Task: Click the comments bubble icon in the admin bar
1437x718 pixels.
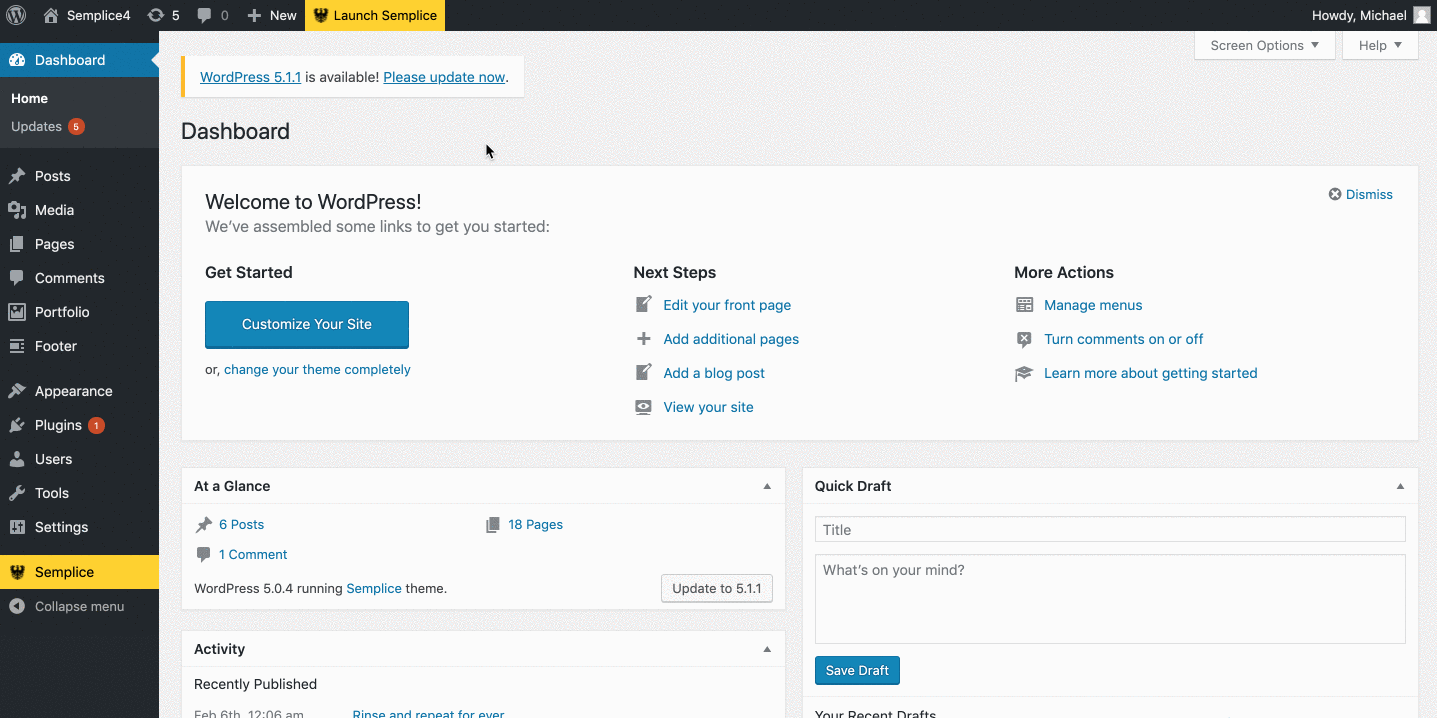Action: [x=205, y=15]
